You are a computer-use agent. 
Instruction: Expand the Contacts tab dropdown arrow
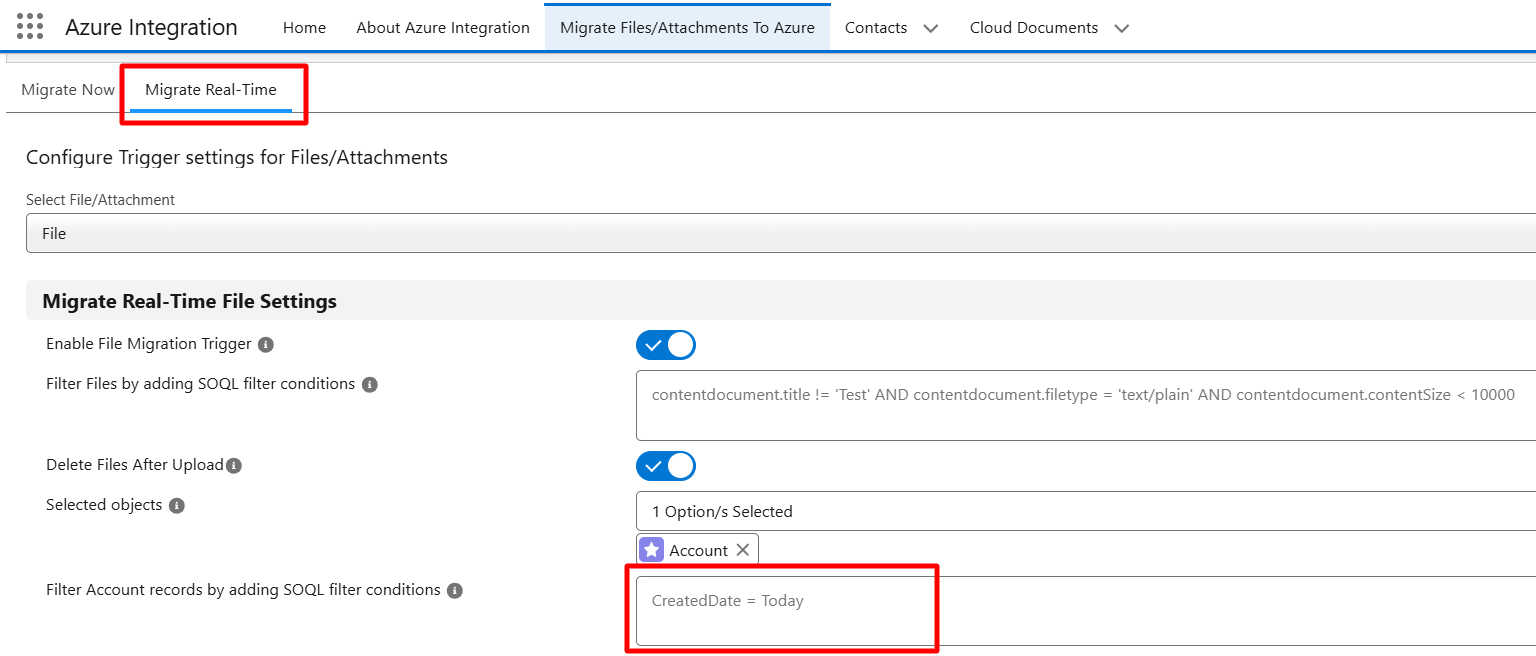930,28
